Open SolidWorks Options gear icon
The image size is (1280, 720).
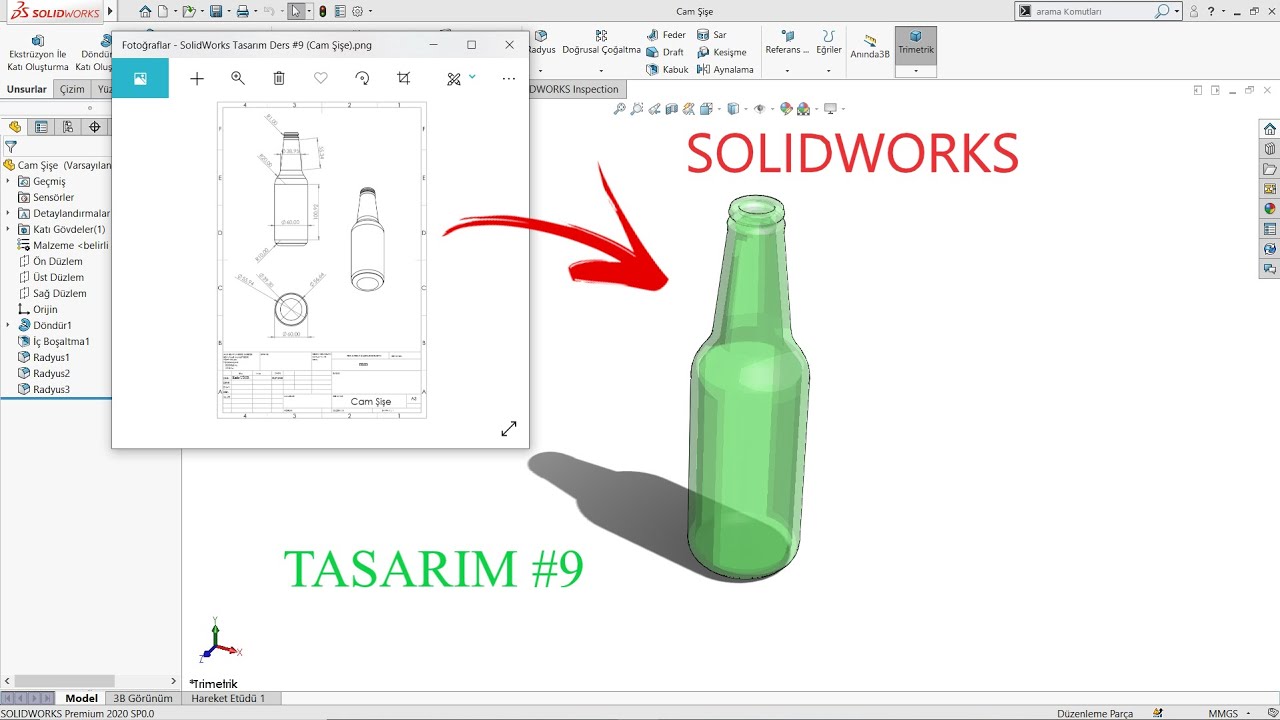click(x=357, y=12)
